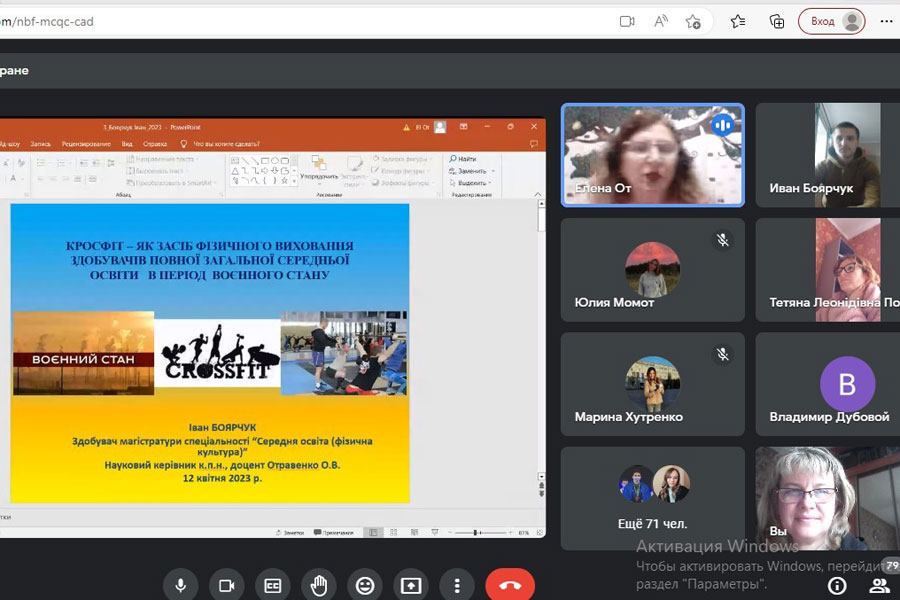This screenshot has height=600, width=900.
Task: Raise your hand in the meeting
Action: click(319, 585)
